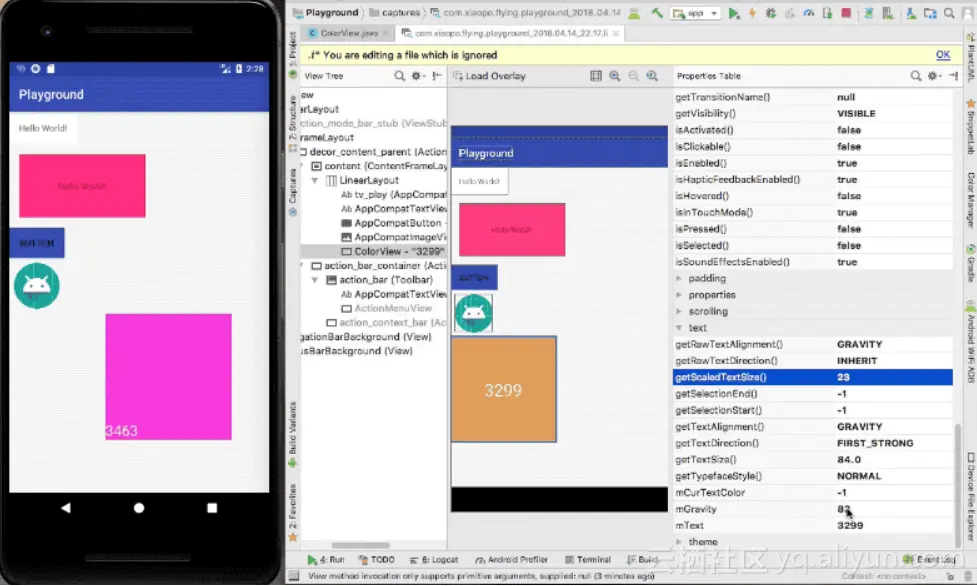Zoom in the layout preview
This screenshot has width=977, height=586.
pyautogui.click(x=614, y=76)
